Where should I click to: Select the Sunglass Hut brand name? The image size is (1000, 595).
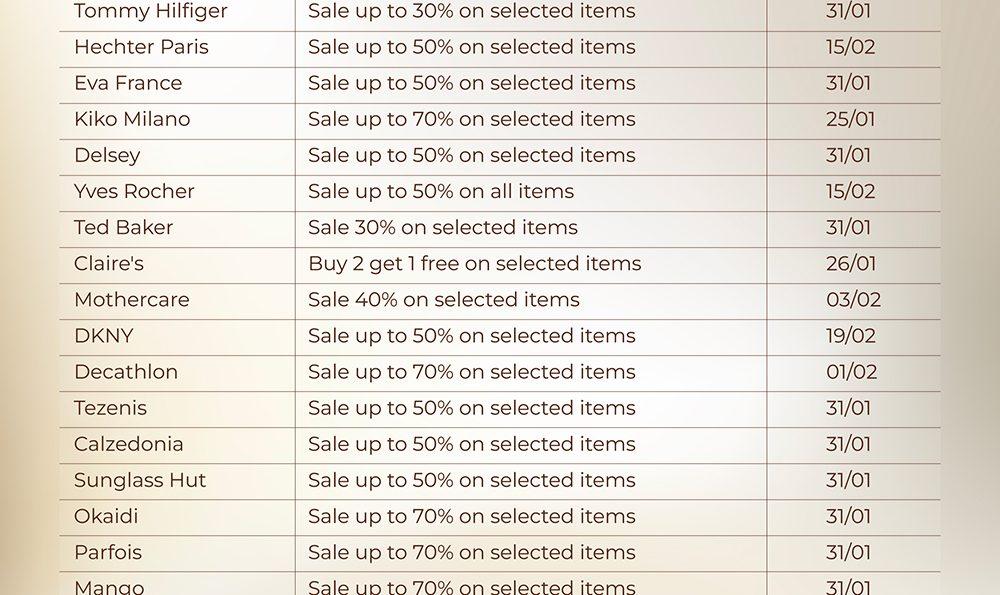140,480
